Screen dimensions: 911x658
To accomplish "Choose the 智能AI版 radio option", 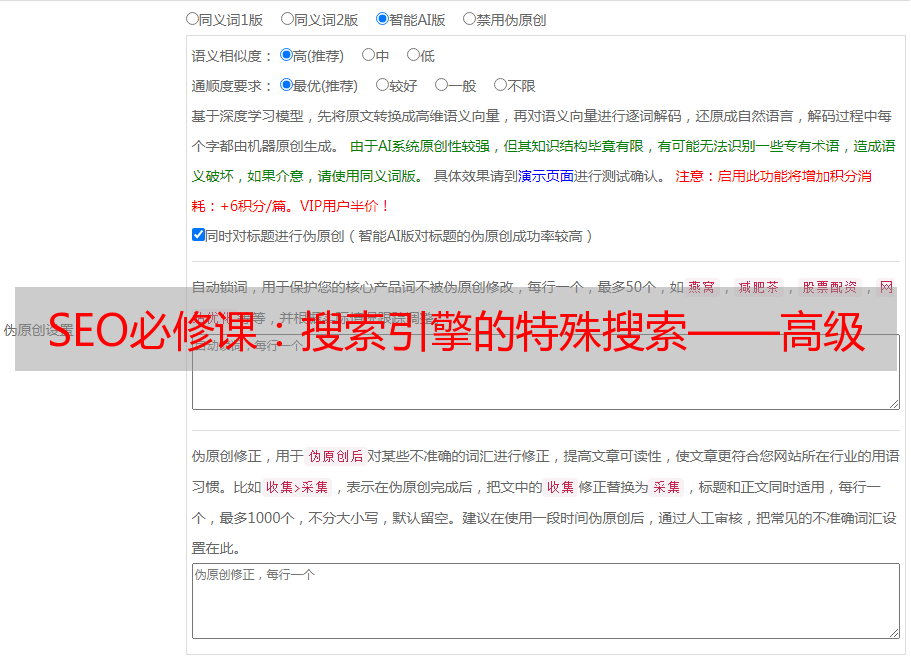I will click(382, 19).
